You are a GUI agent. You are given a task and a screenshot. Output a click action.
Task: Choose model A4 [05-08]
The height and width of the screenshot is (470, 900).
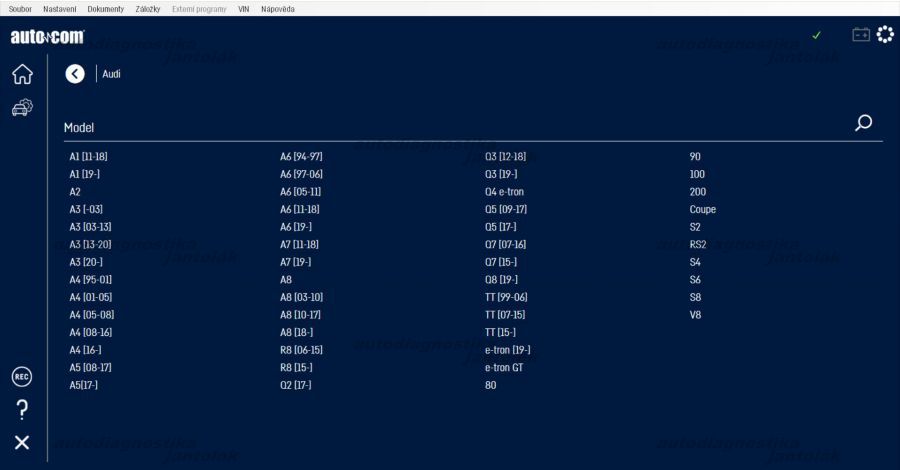(x=92, y=314)
